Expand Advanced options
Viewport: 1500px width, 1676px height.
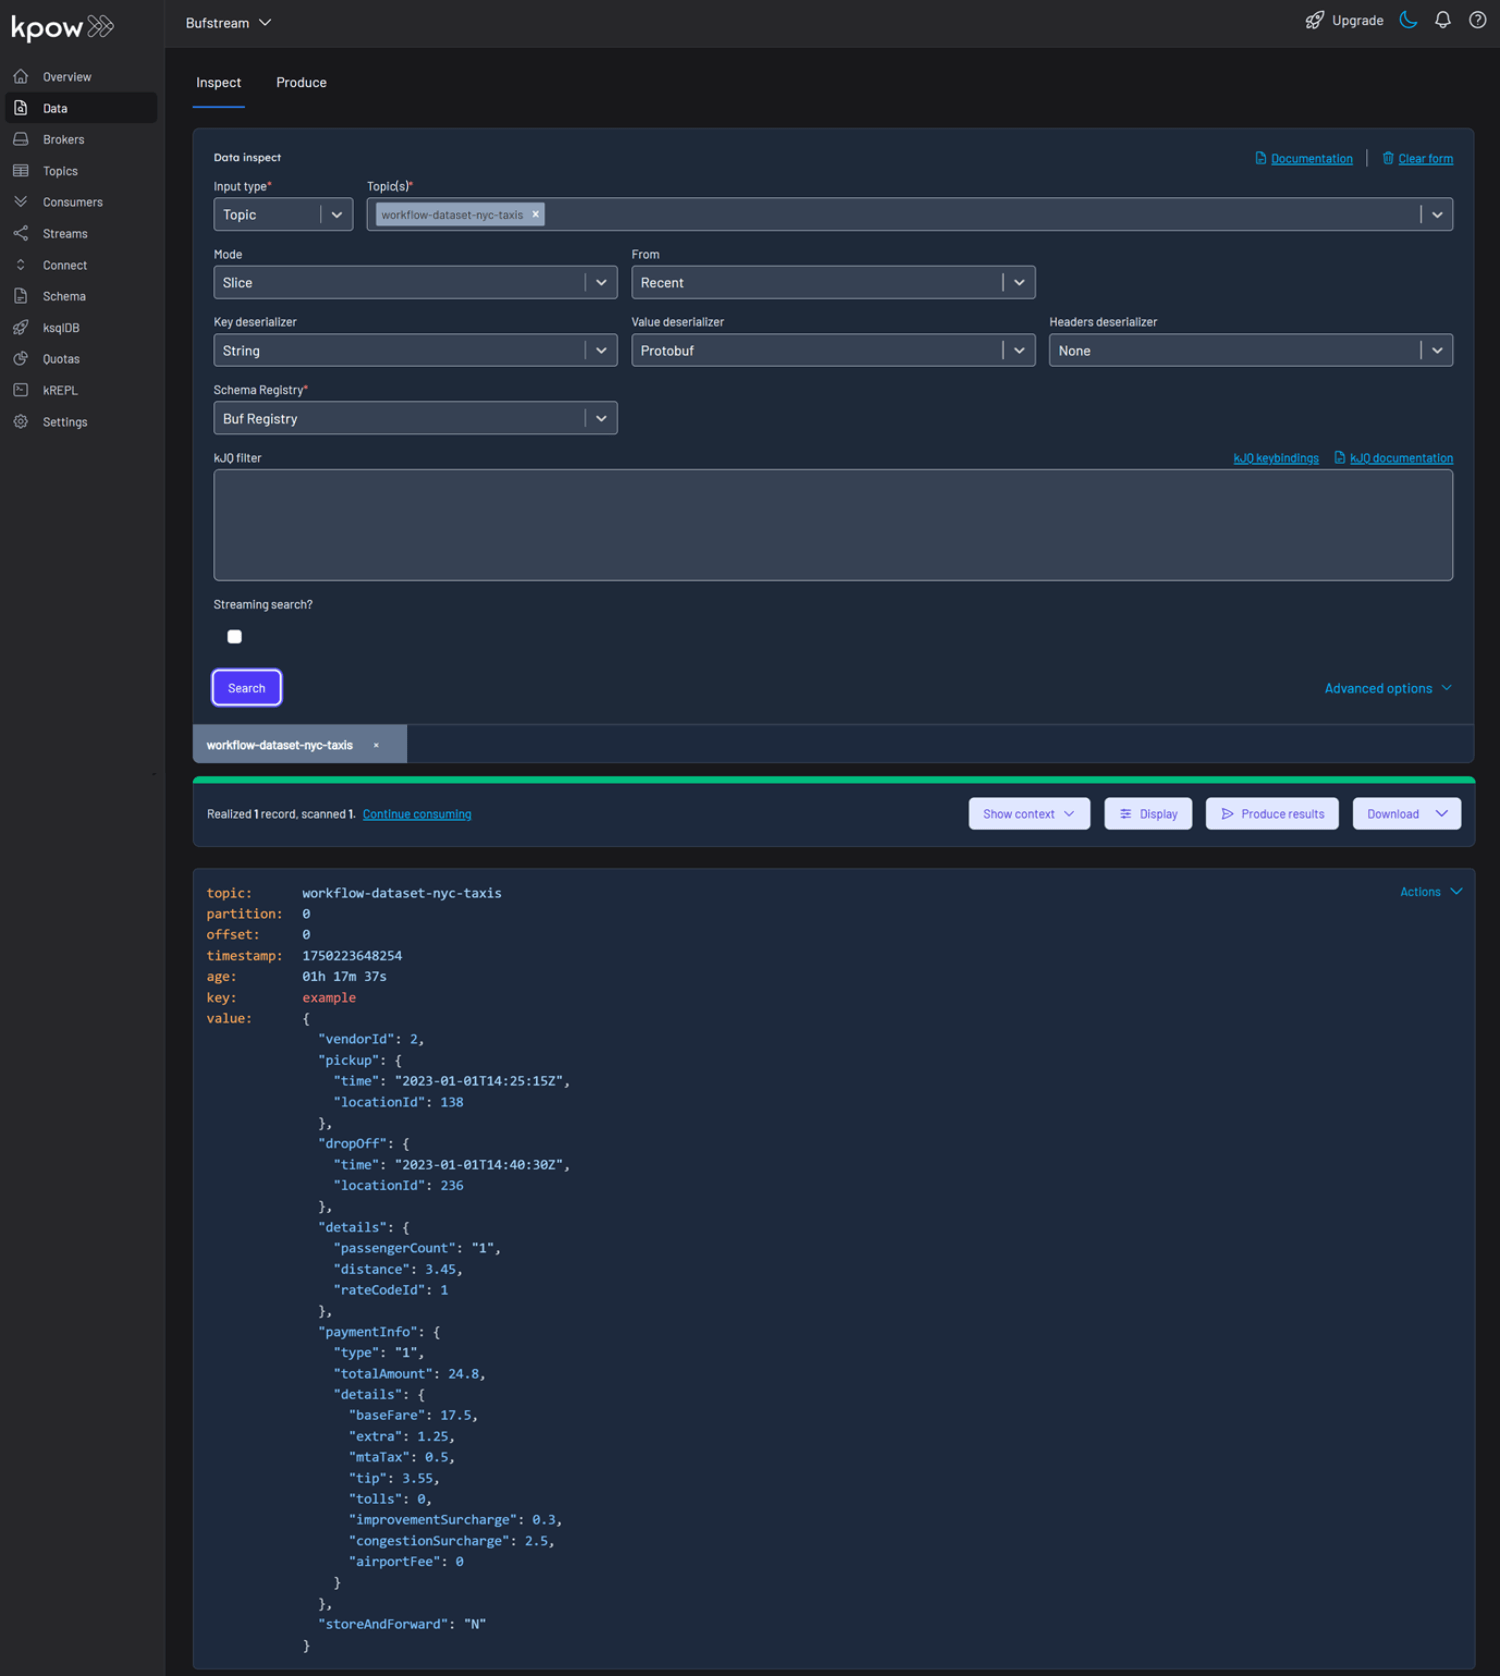1387,689
